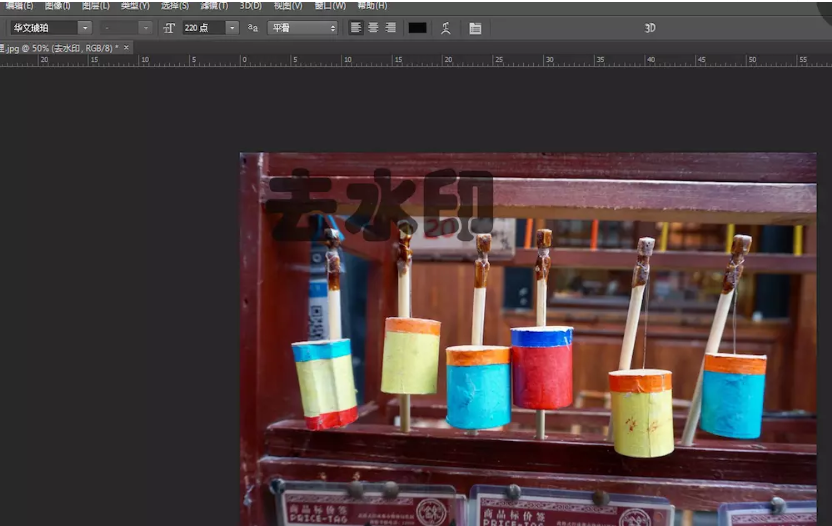Image resolution: width=832 pixels, height=526 pixels.
Task: Click the 3D button in options bar
Action: click(x=650, y=28)
